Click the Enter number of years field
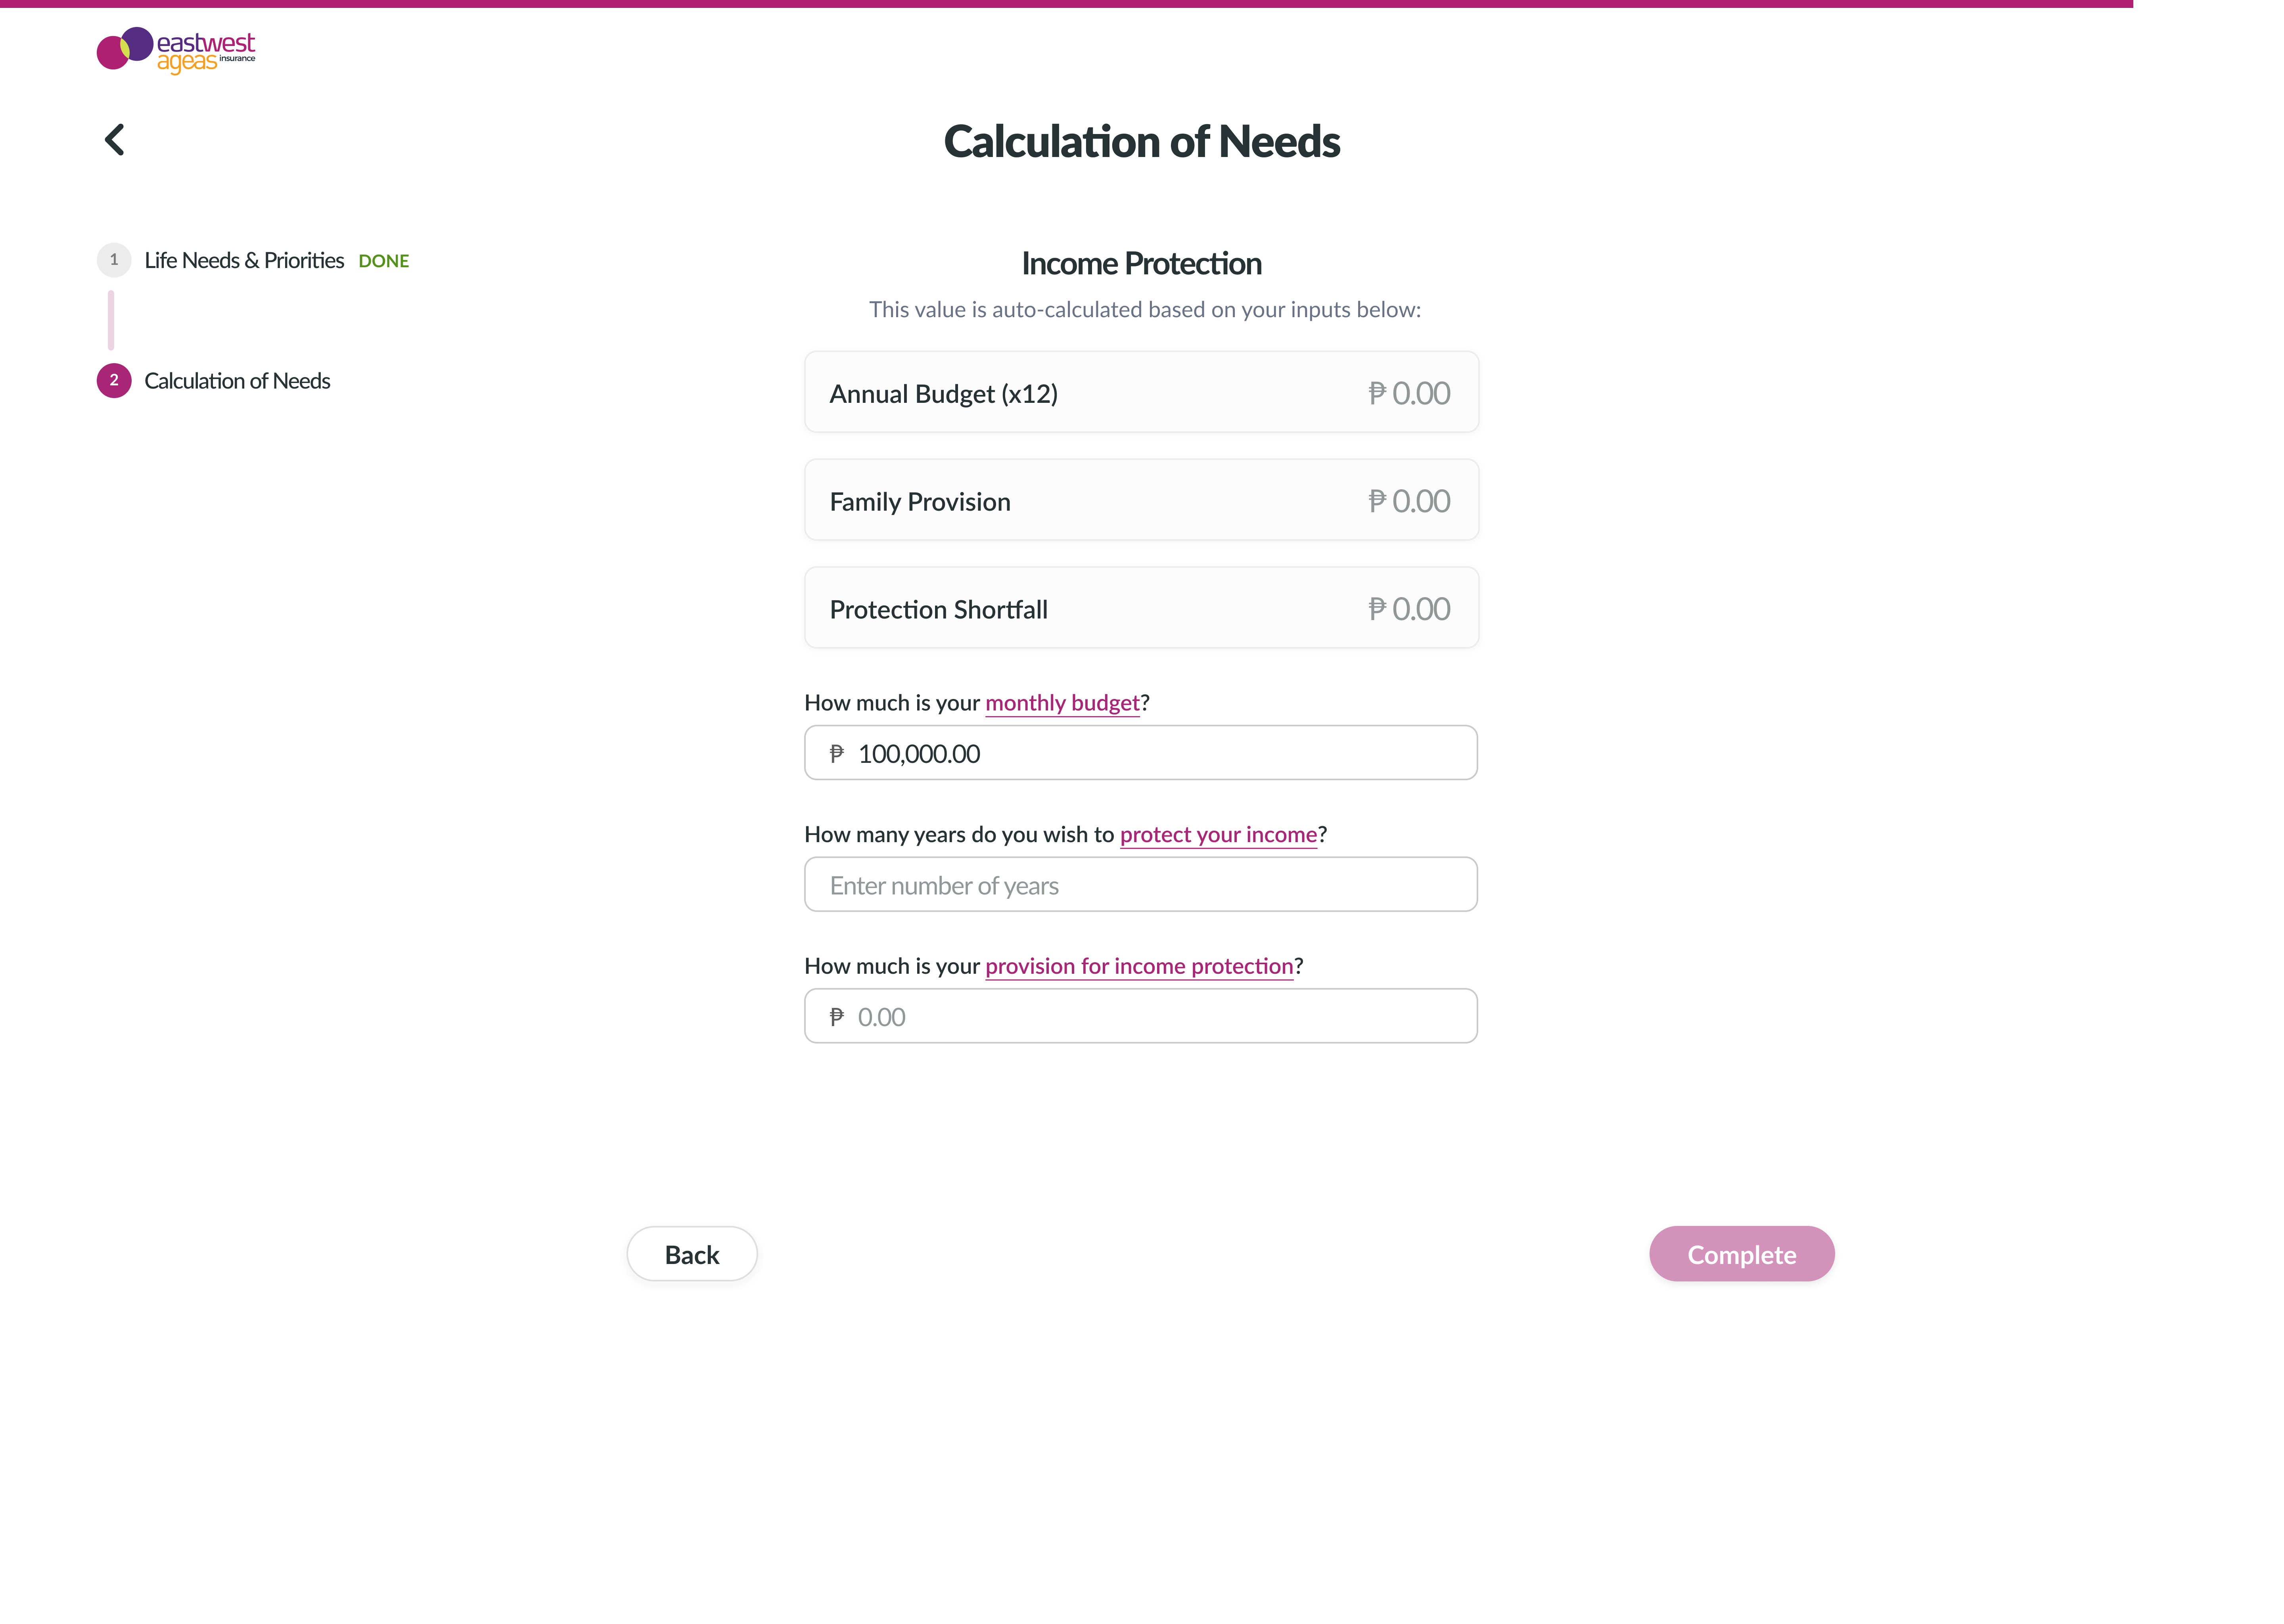Image resolution: width=2284 pixels, height=1624 pixels. [1141, 885]
